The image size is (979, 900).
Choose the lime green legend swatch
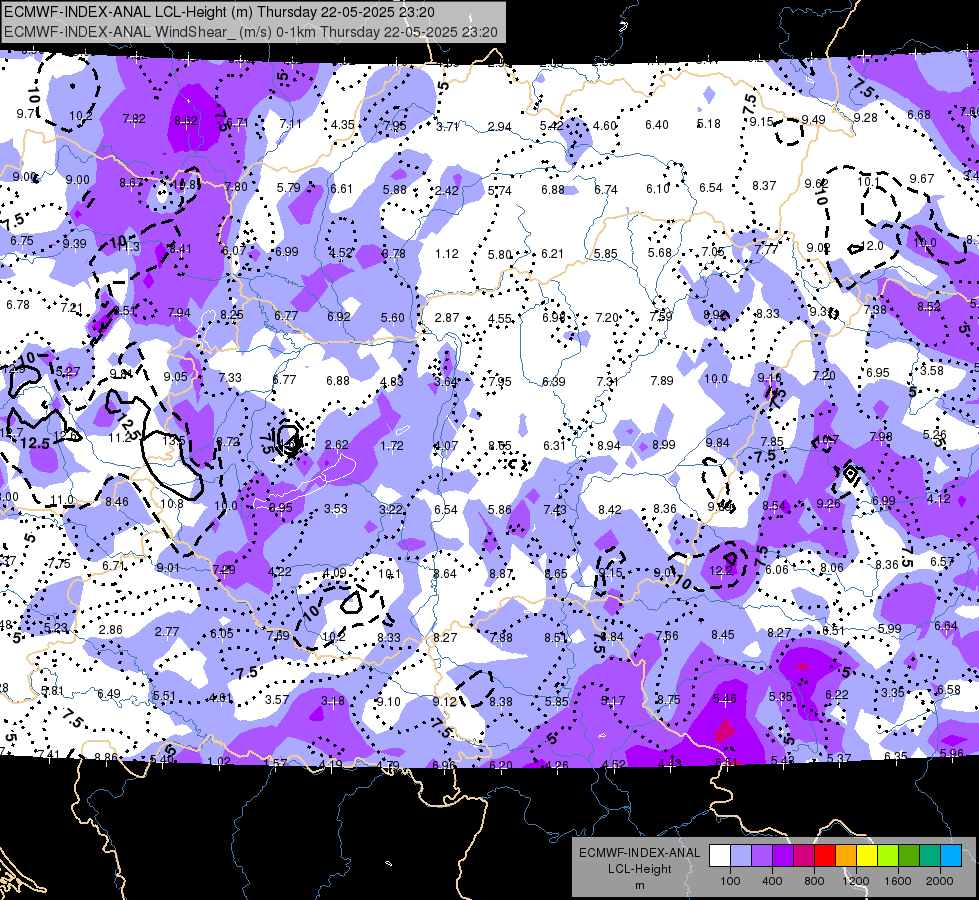tap(888, 855)
